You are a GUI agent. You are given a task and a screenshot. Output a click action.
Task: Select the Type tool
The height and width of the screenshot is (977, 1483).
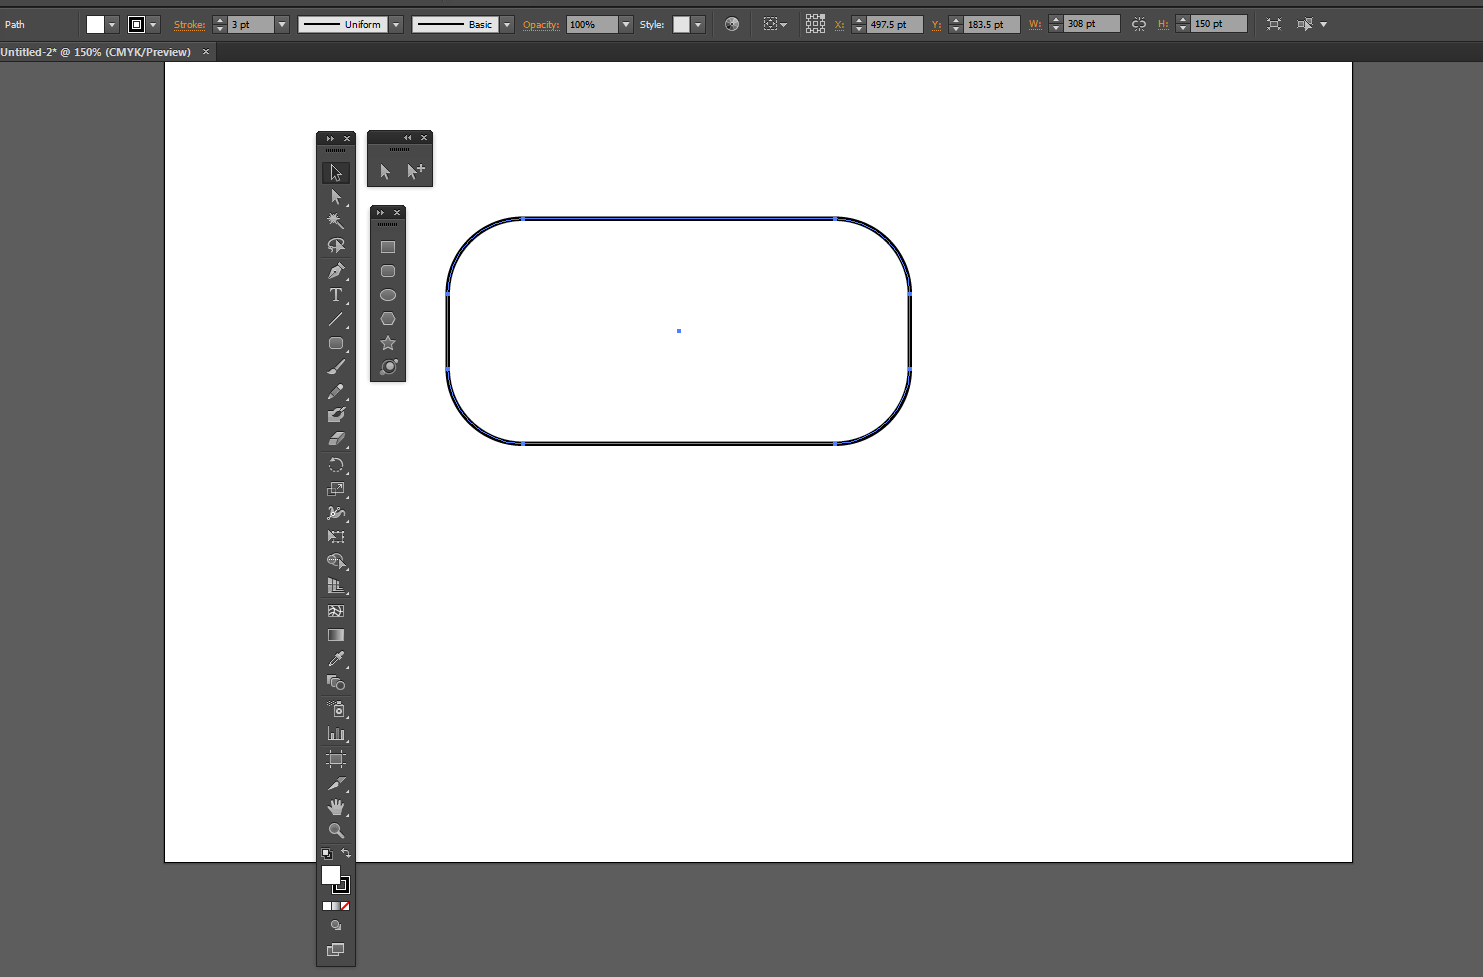coord(335,295)
